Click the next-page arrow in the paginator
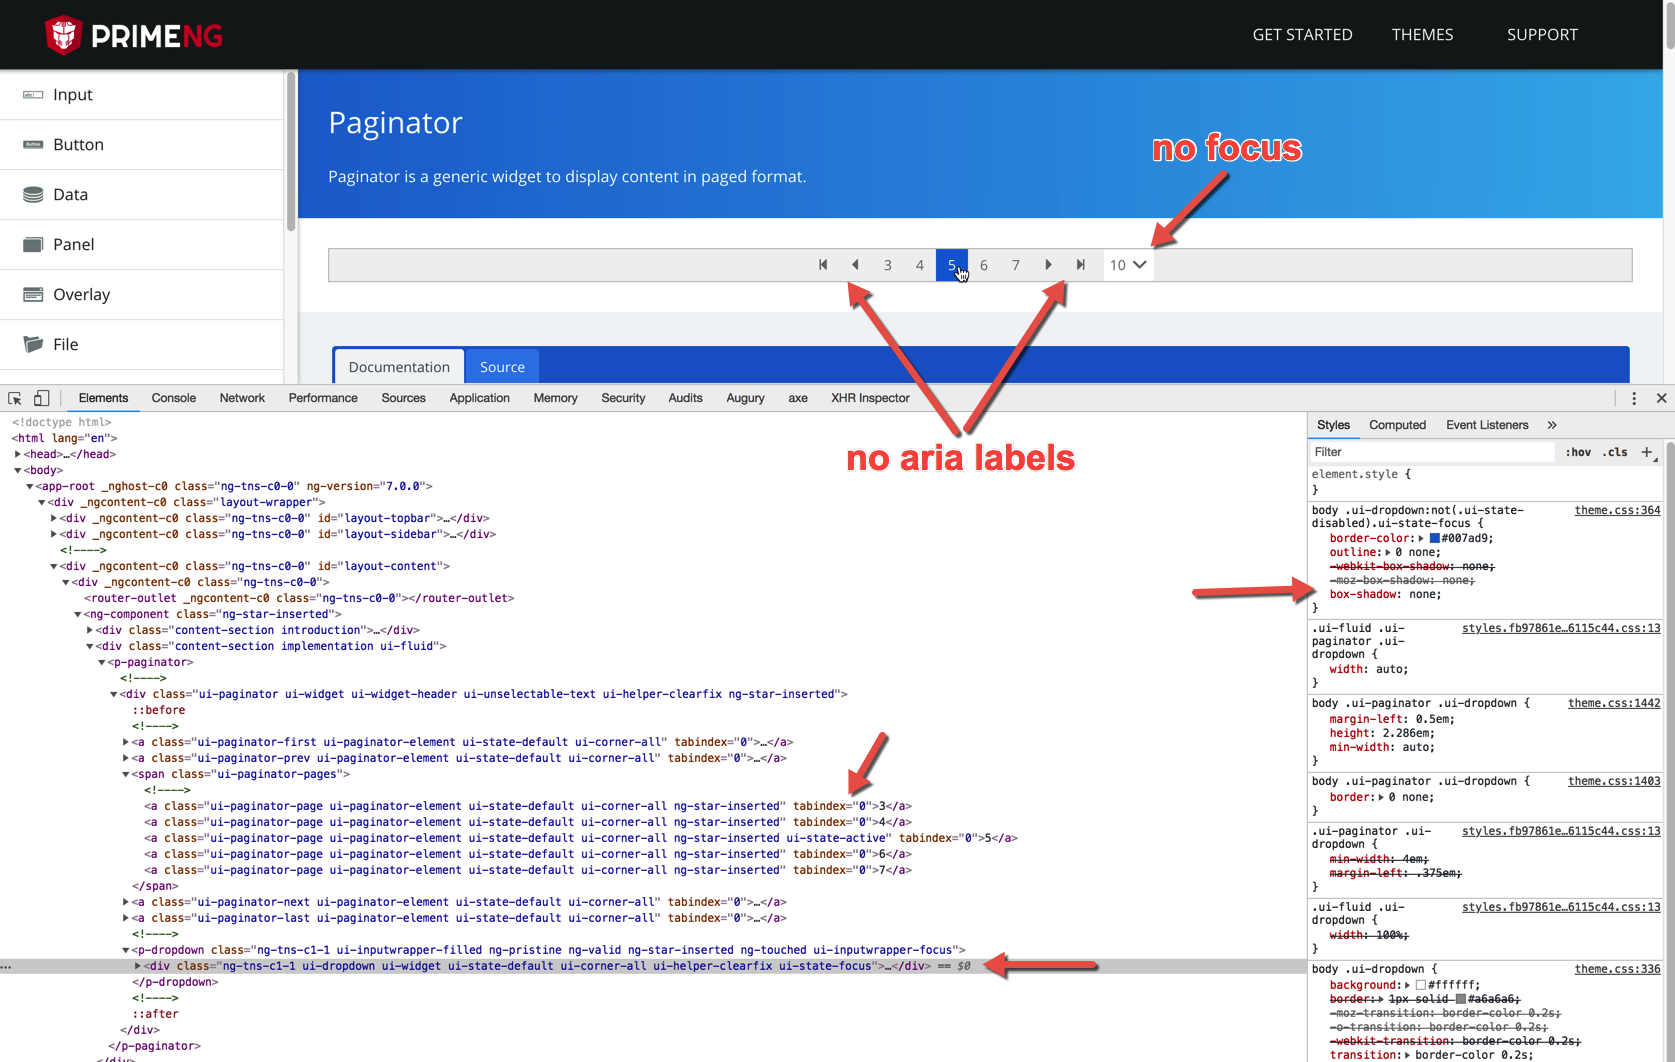1675x1062 pixels. pos(1048,265)
